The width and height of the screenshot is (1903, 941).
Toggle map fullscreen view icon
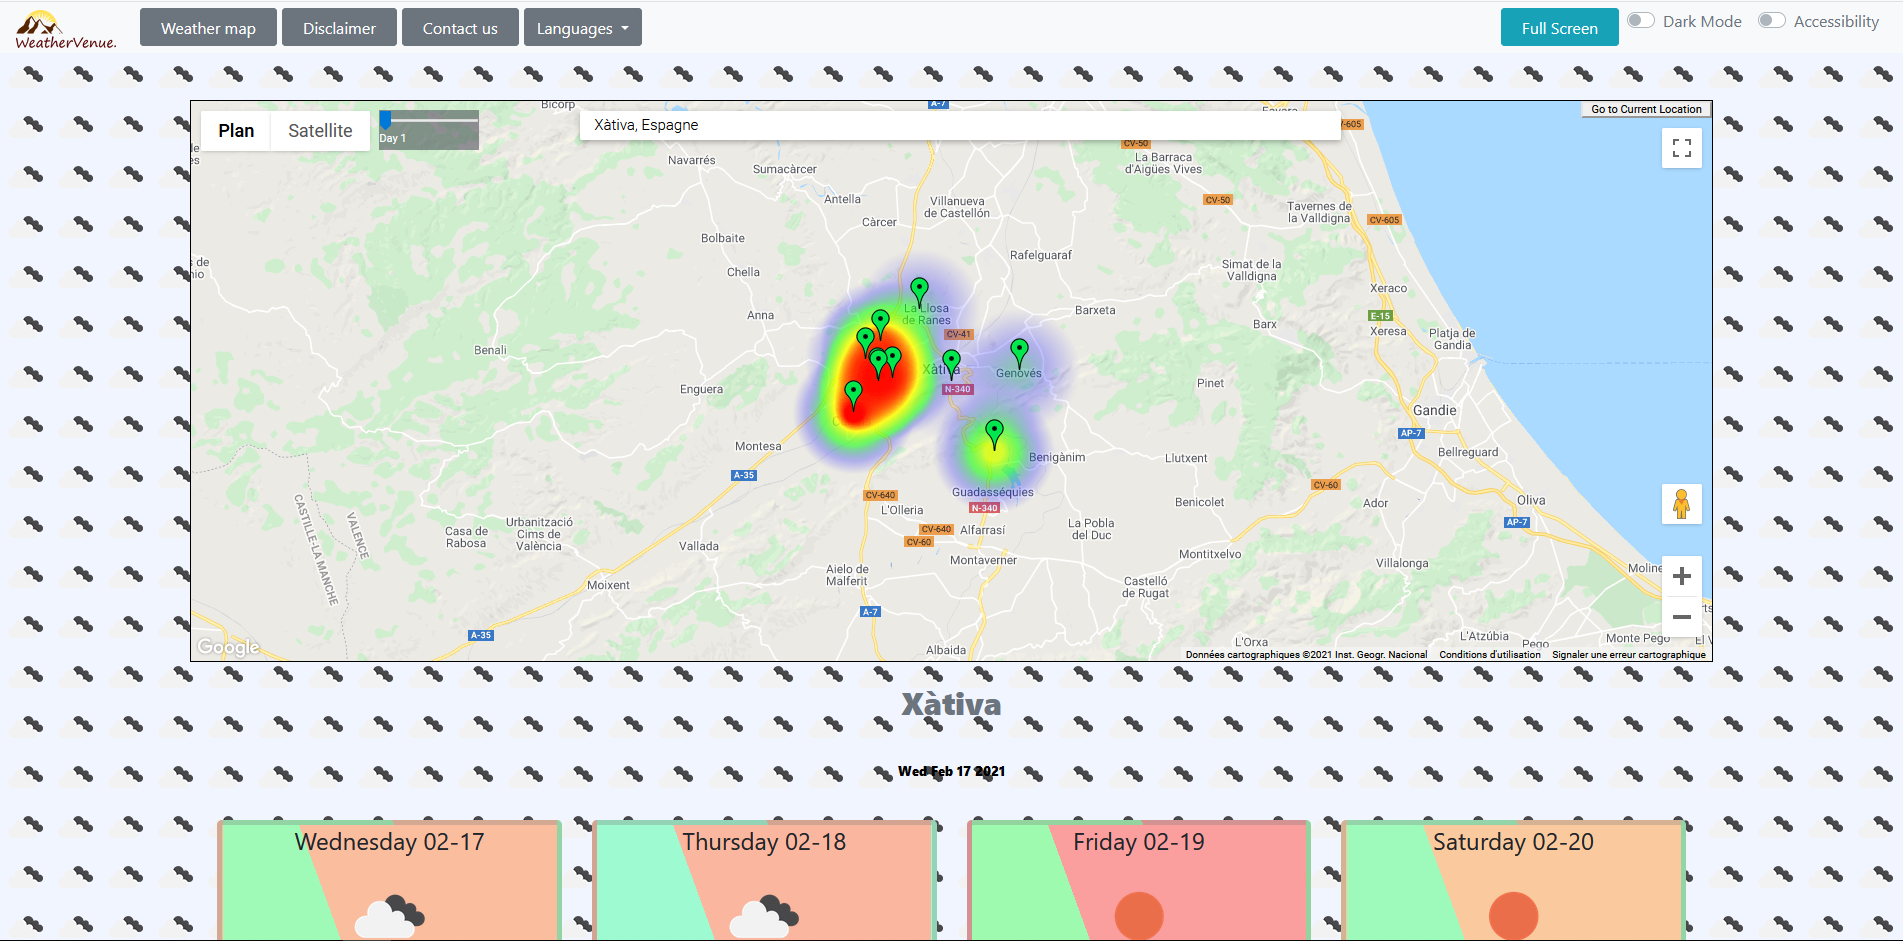pyautogui.click(x=1682, y=148)
